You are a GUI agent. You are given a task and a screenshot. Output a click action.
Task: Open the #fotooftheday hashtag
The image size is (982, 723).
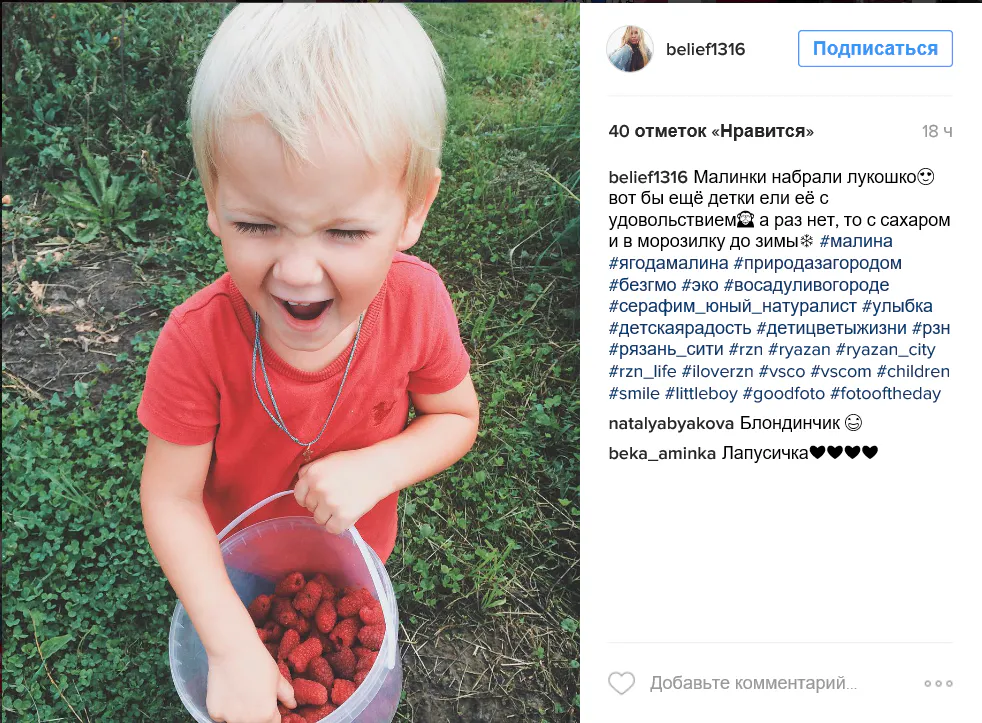point(885,393)
